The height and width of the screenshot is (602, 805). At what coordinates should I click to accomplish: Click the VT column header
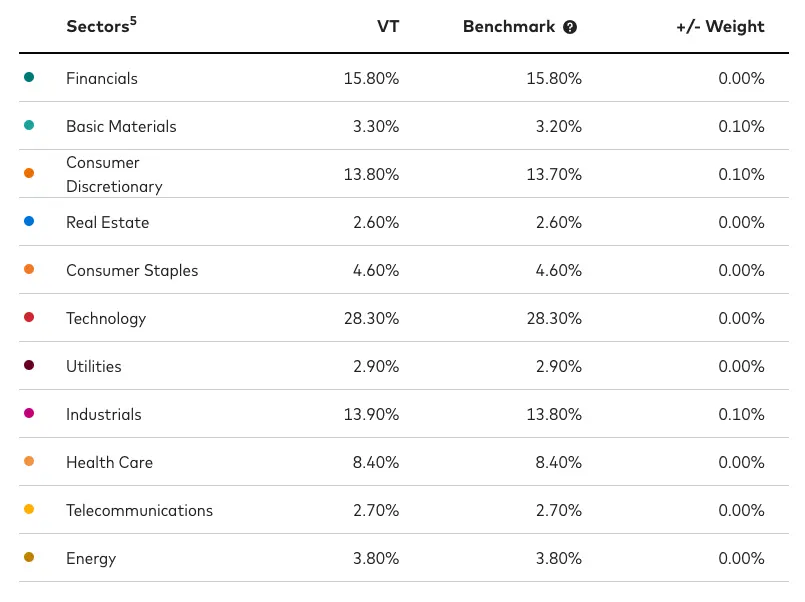[x=387, y=27]
